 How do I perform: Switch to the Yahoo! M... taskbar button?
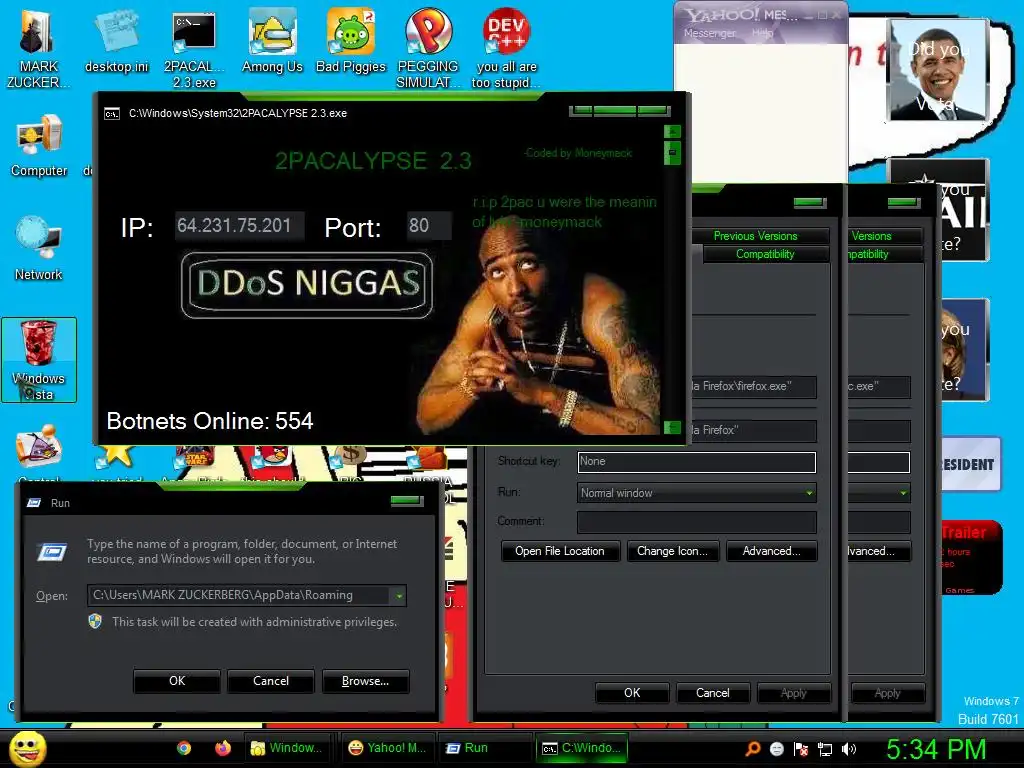pyautogui.click(x=387, y=748)
